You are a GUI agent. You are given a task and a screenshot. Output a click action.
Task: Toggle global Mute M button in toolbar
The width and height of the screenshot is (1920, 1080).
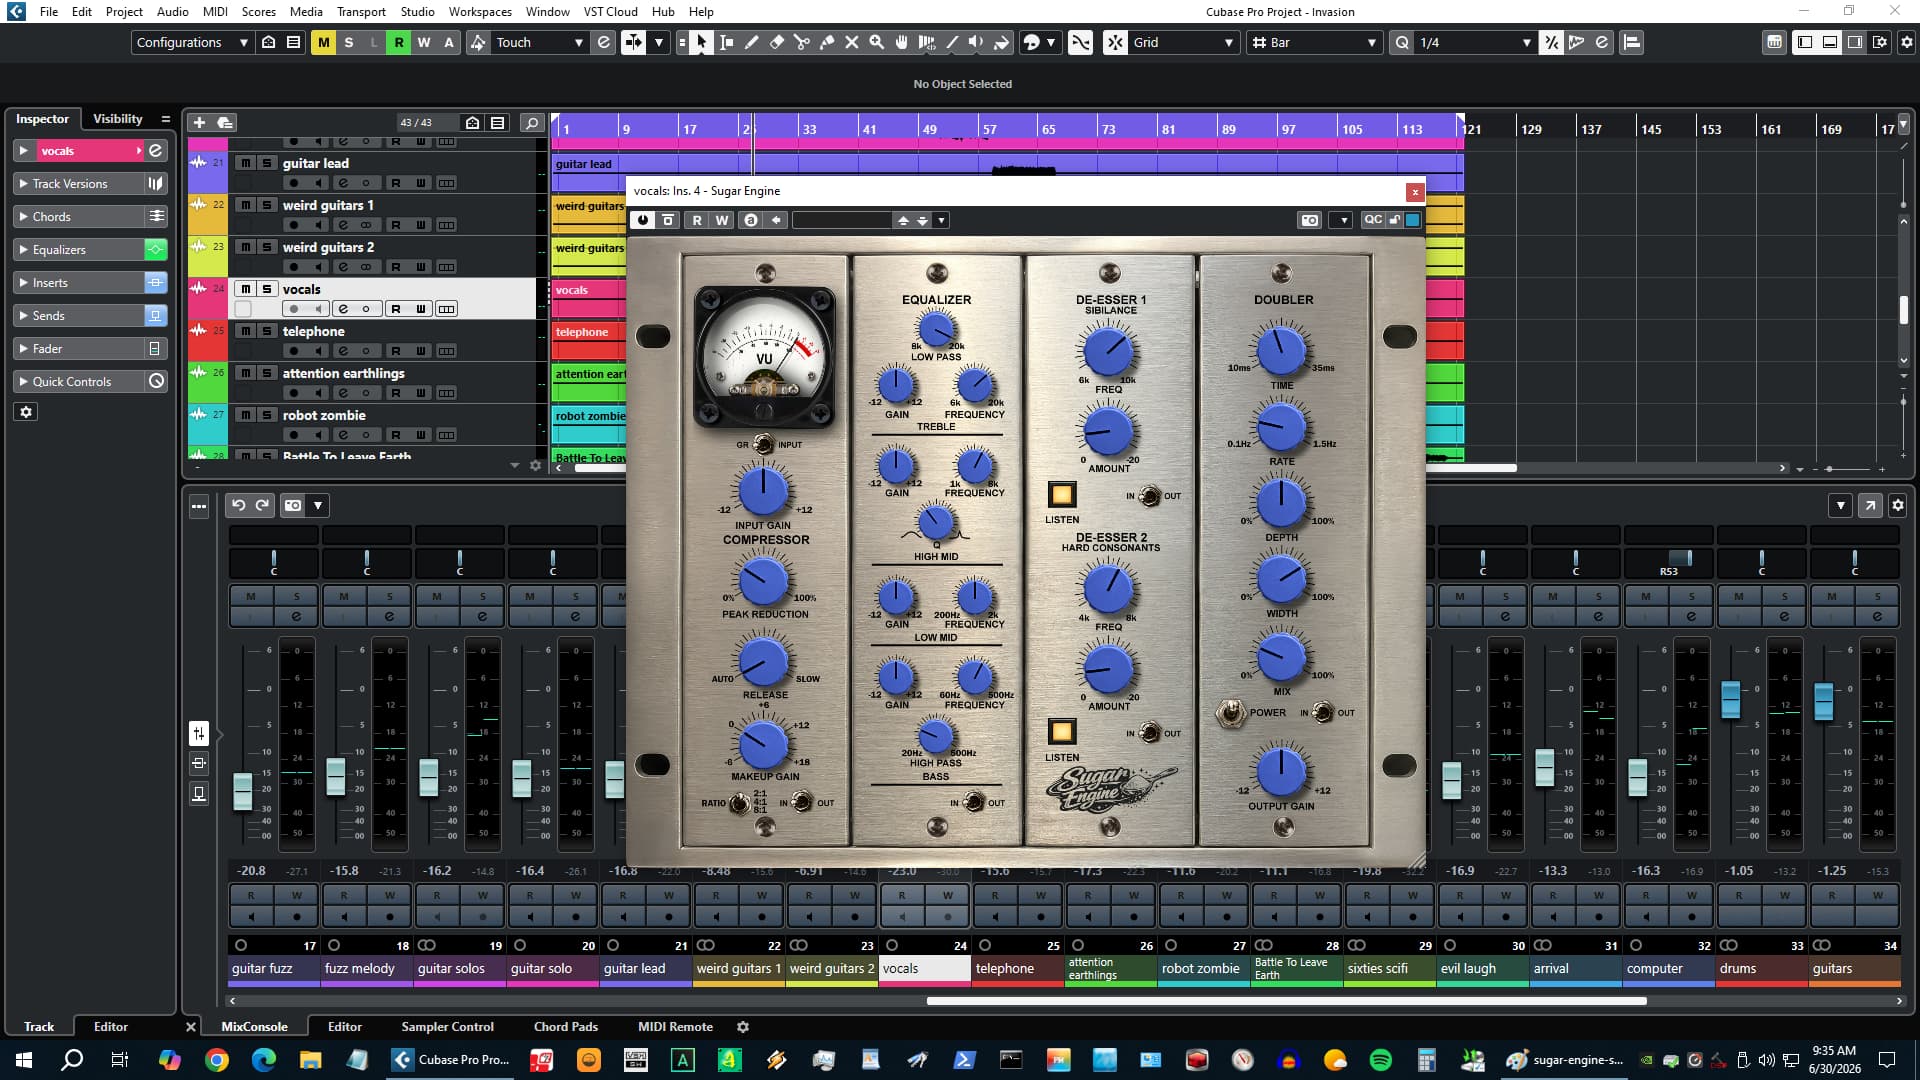[x=323, y=42]
